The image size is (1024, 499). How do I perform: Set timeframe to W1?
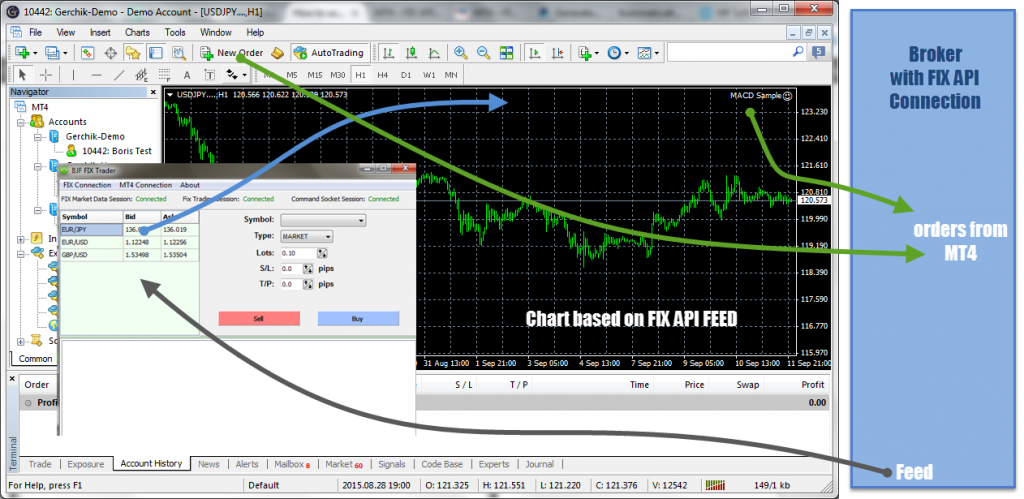click(428, 75)
